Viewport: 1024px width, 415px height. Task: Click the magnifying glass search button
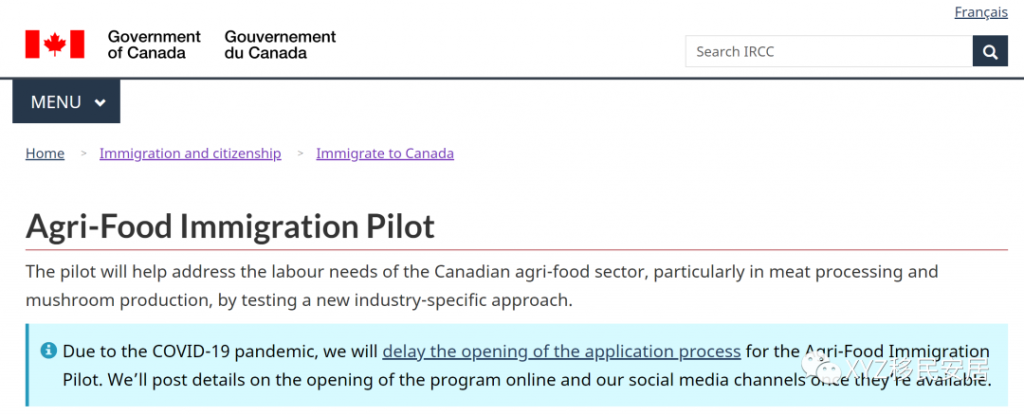click(x=990, y=52)
